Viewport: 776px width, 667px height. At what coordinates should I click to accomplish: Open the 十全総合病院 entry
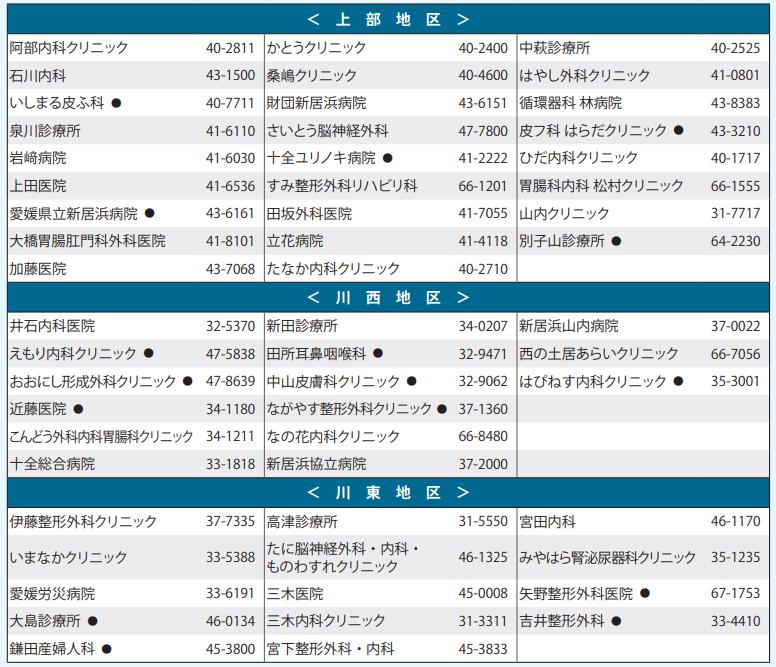pyautogui.click(x=53, y=464)
